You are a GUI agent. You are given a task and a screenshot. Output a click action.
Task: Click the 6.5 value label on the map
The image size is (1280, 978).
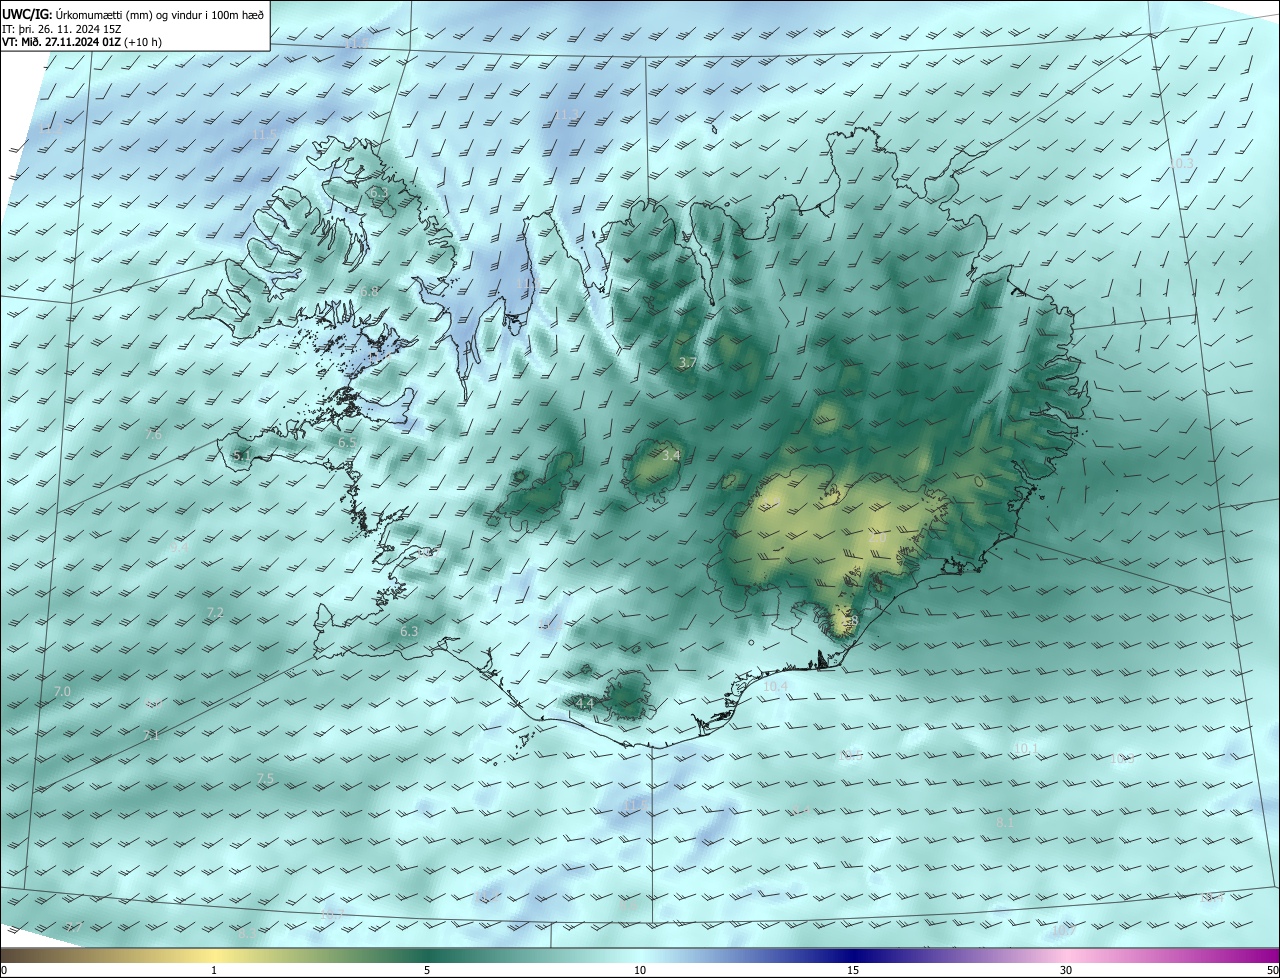pos(347,442)
